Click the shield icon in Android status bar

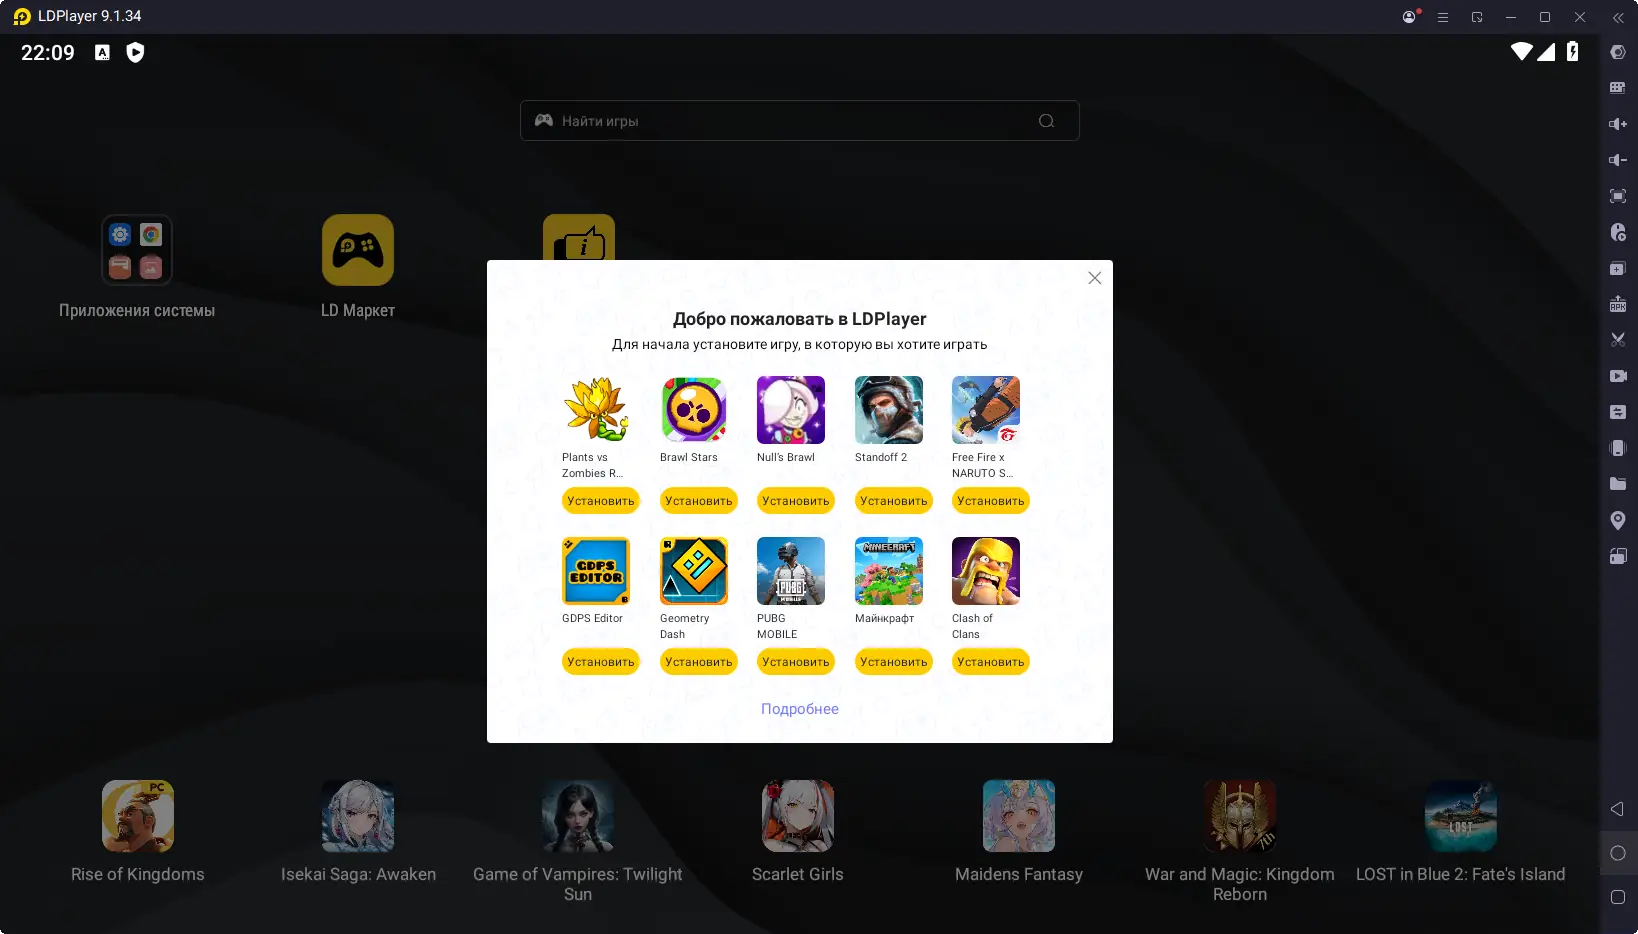coord(135,53)
